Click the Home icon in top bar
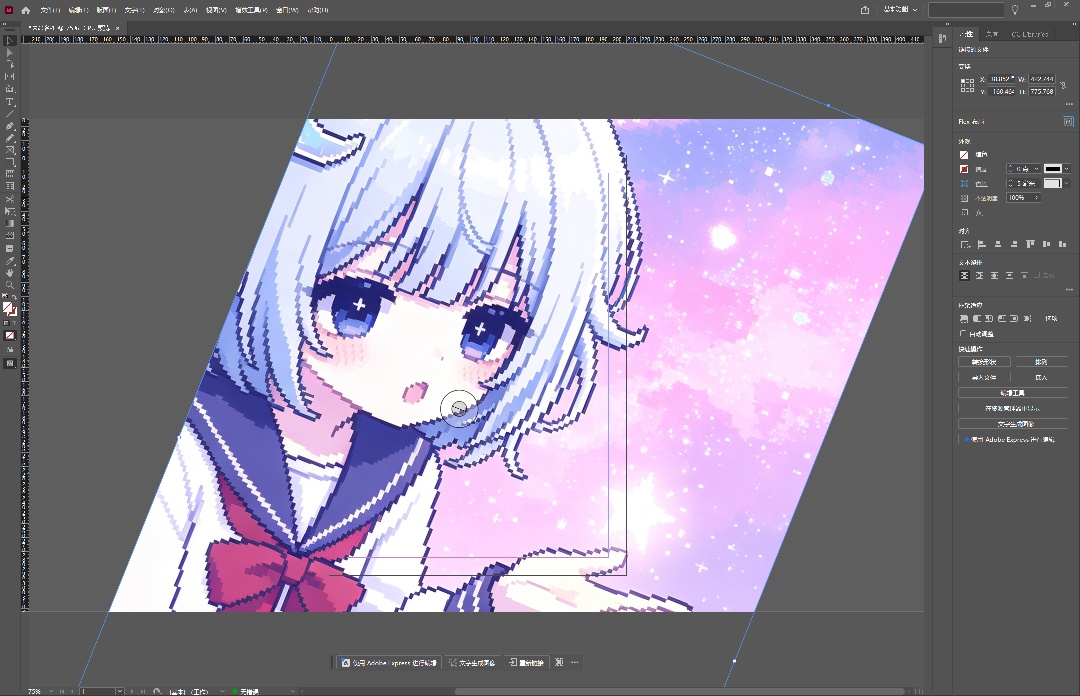 pos(25,10)
